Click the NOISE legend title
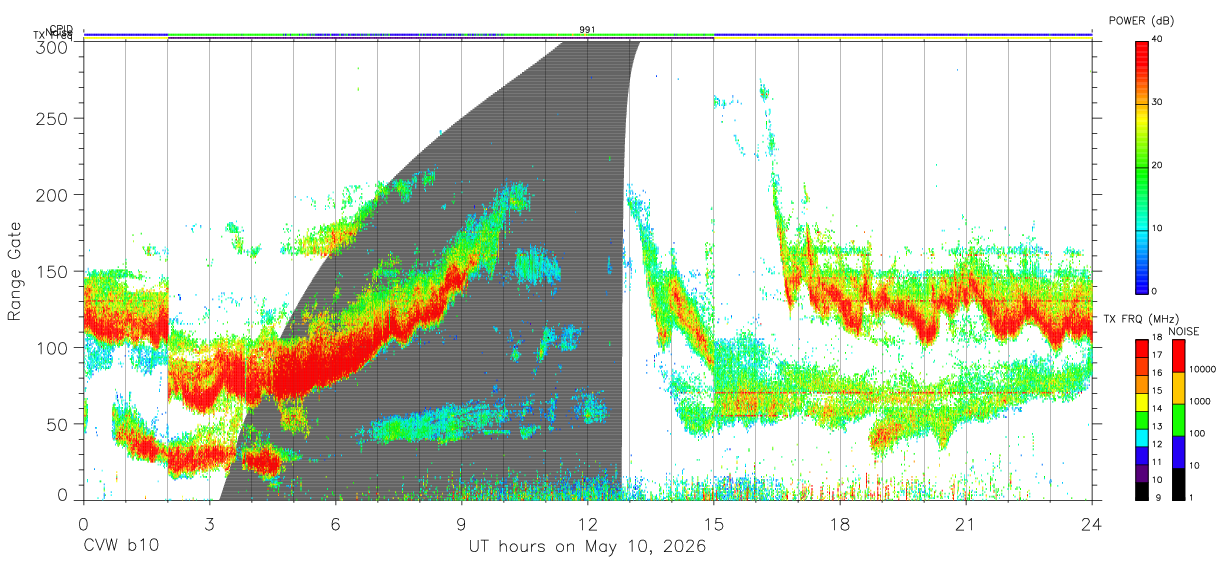Viewport: 1228px width, 567px height. (1186, 331)
